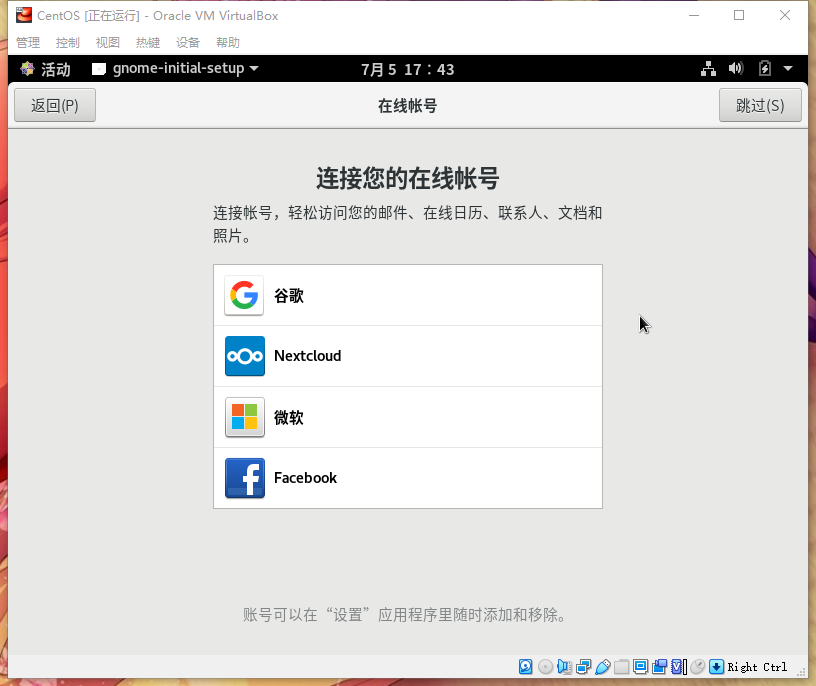Click the shared folders status icon

pyautogui.click(x=621, y=667)
